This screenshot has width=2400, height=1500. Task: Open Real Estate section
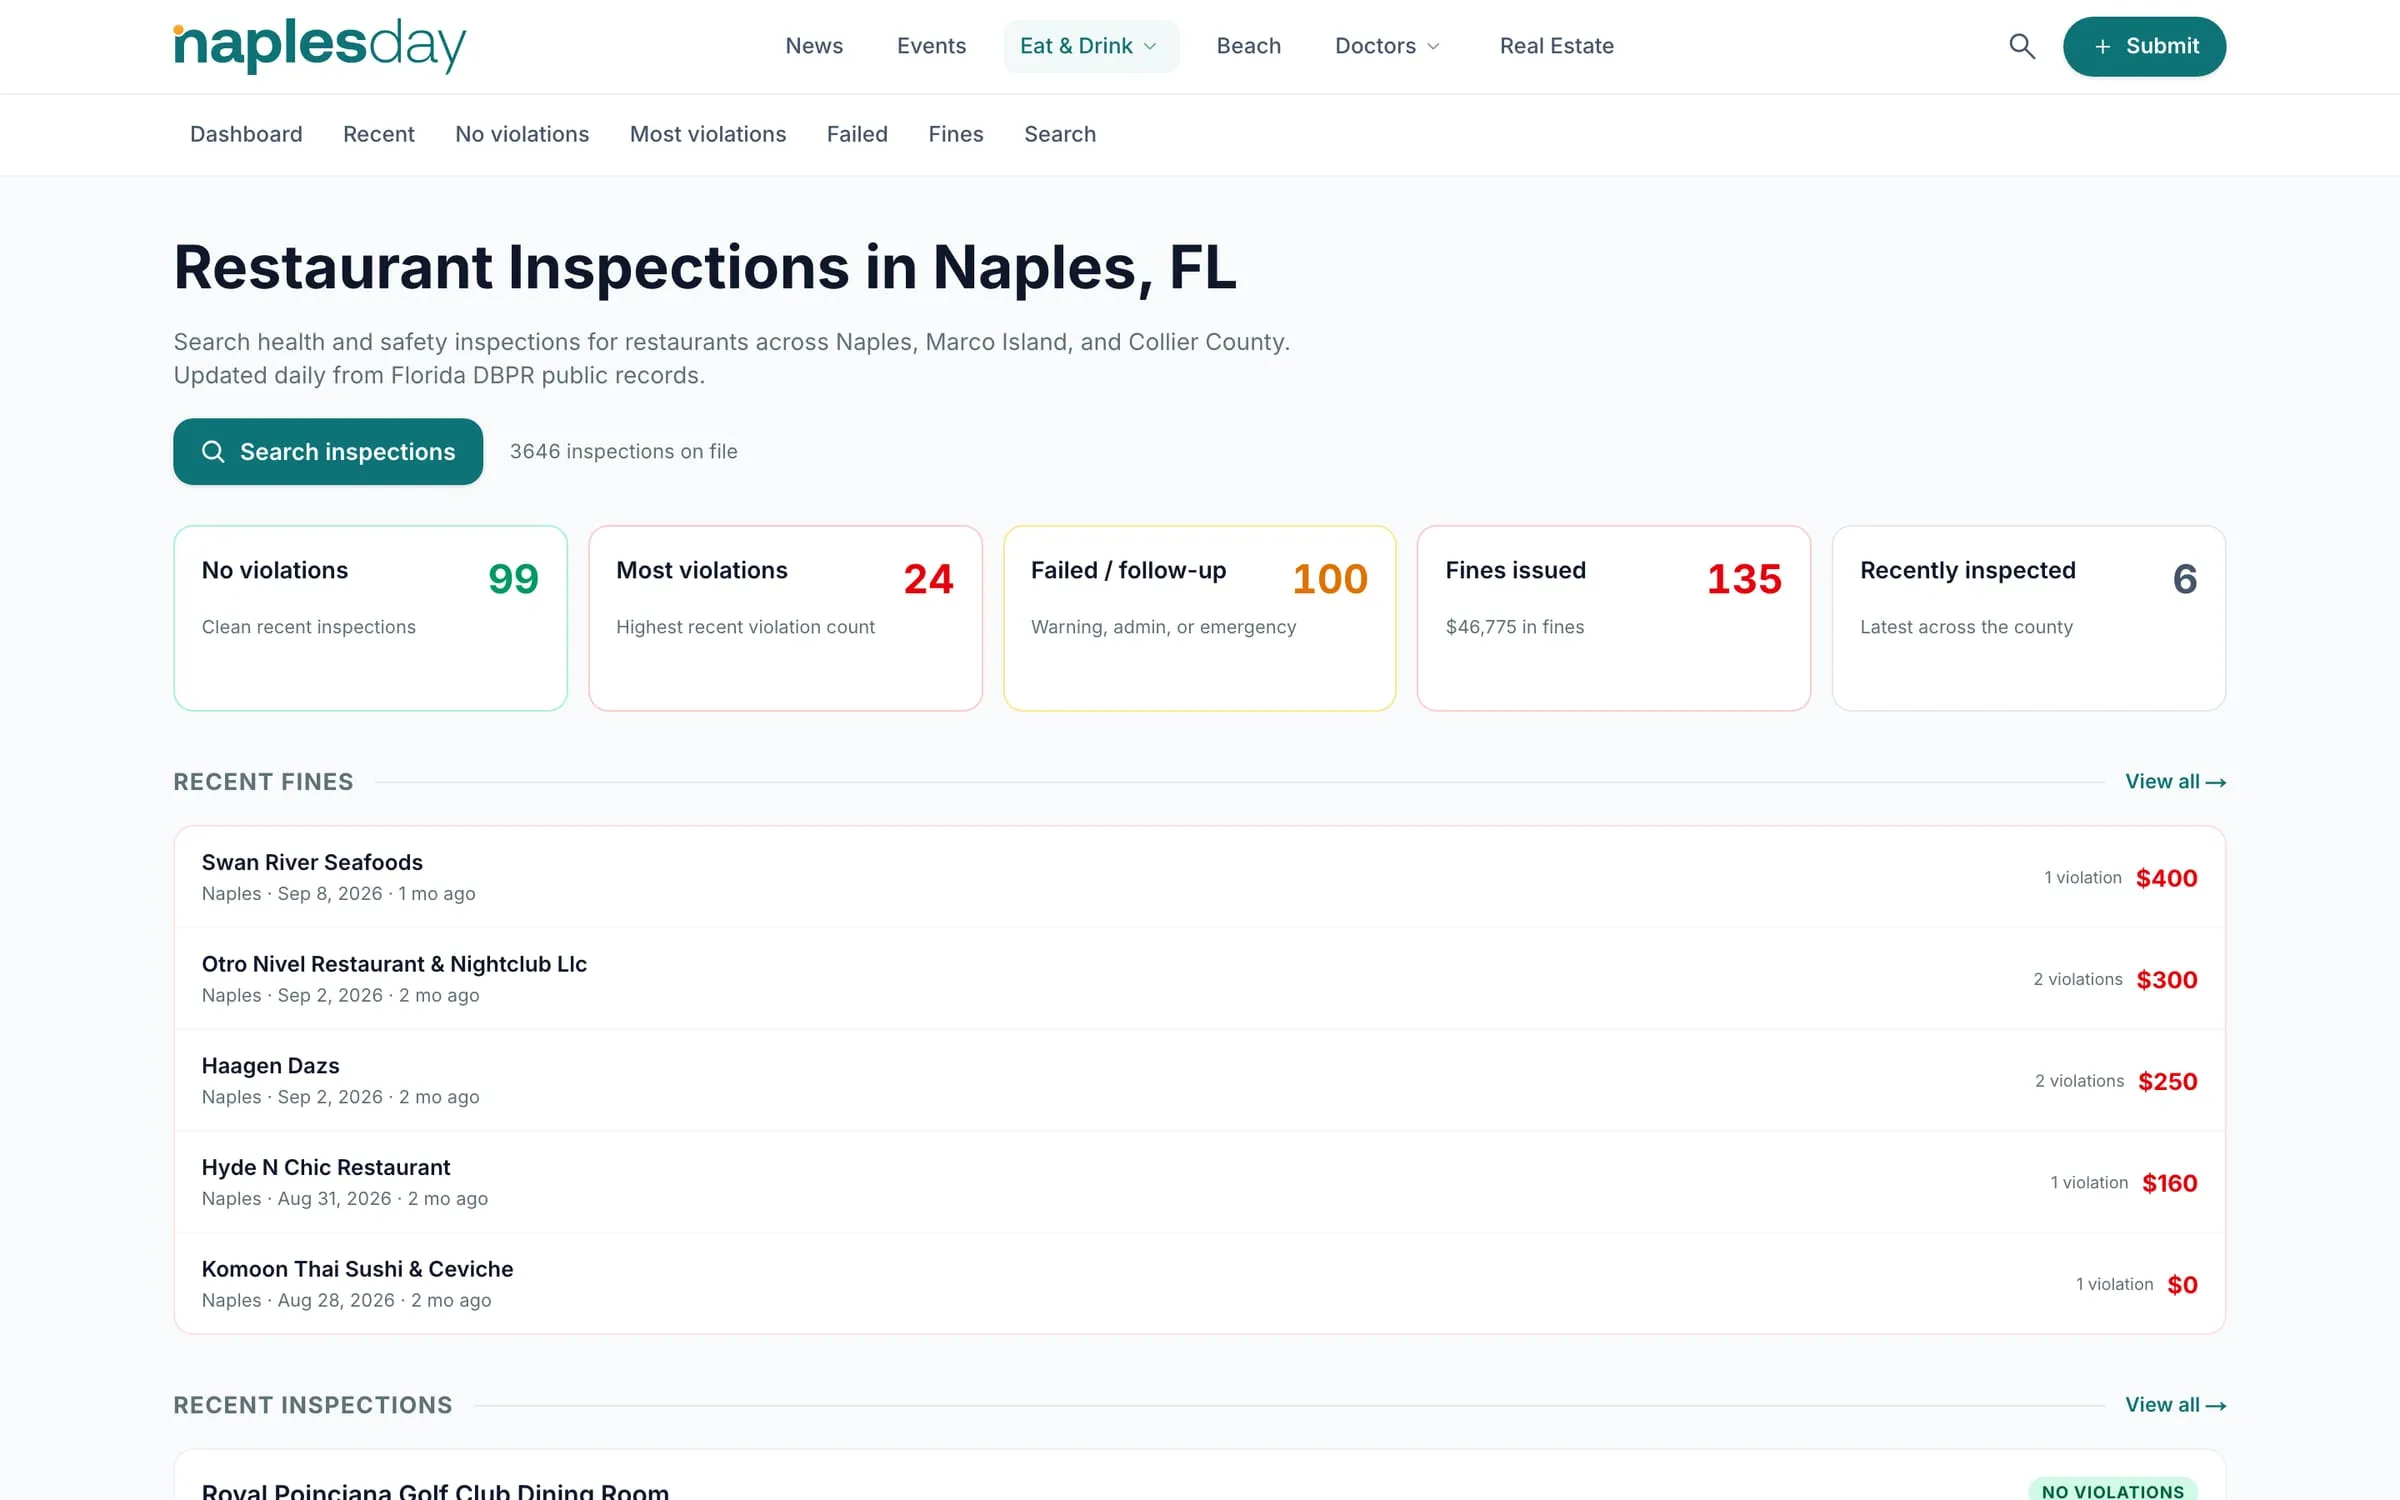tap(1556, 46)
